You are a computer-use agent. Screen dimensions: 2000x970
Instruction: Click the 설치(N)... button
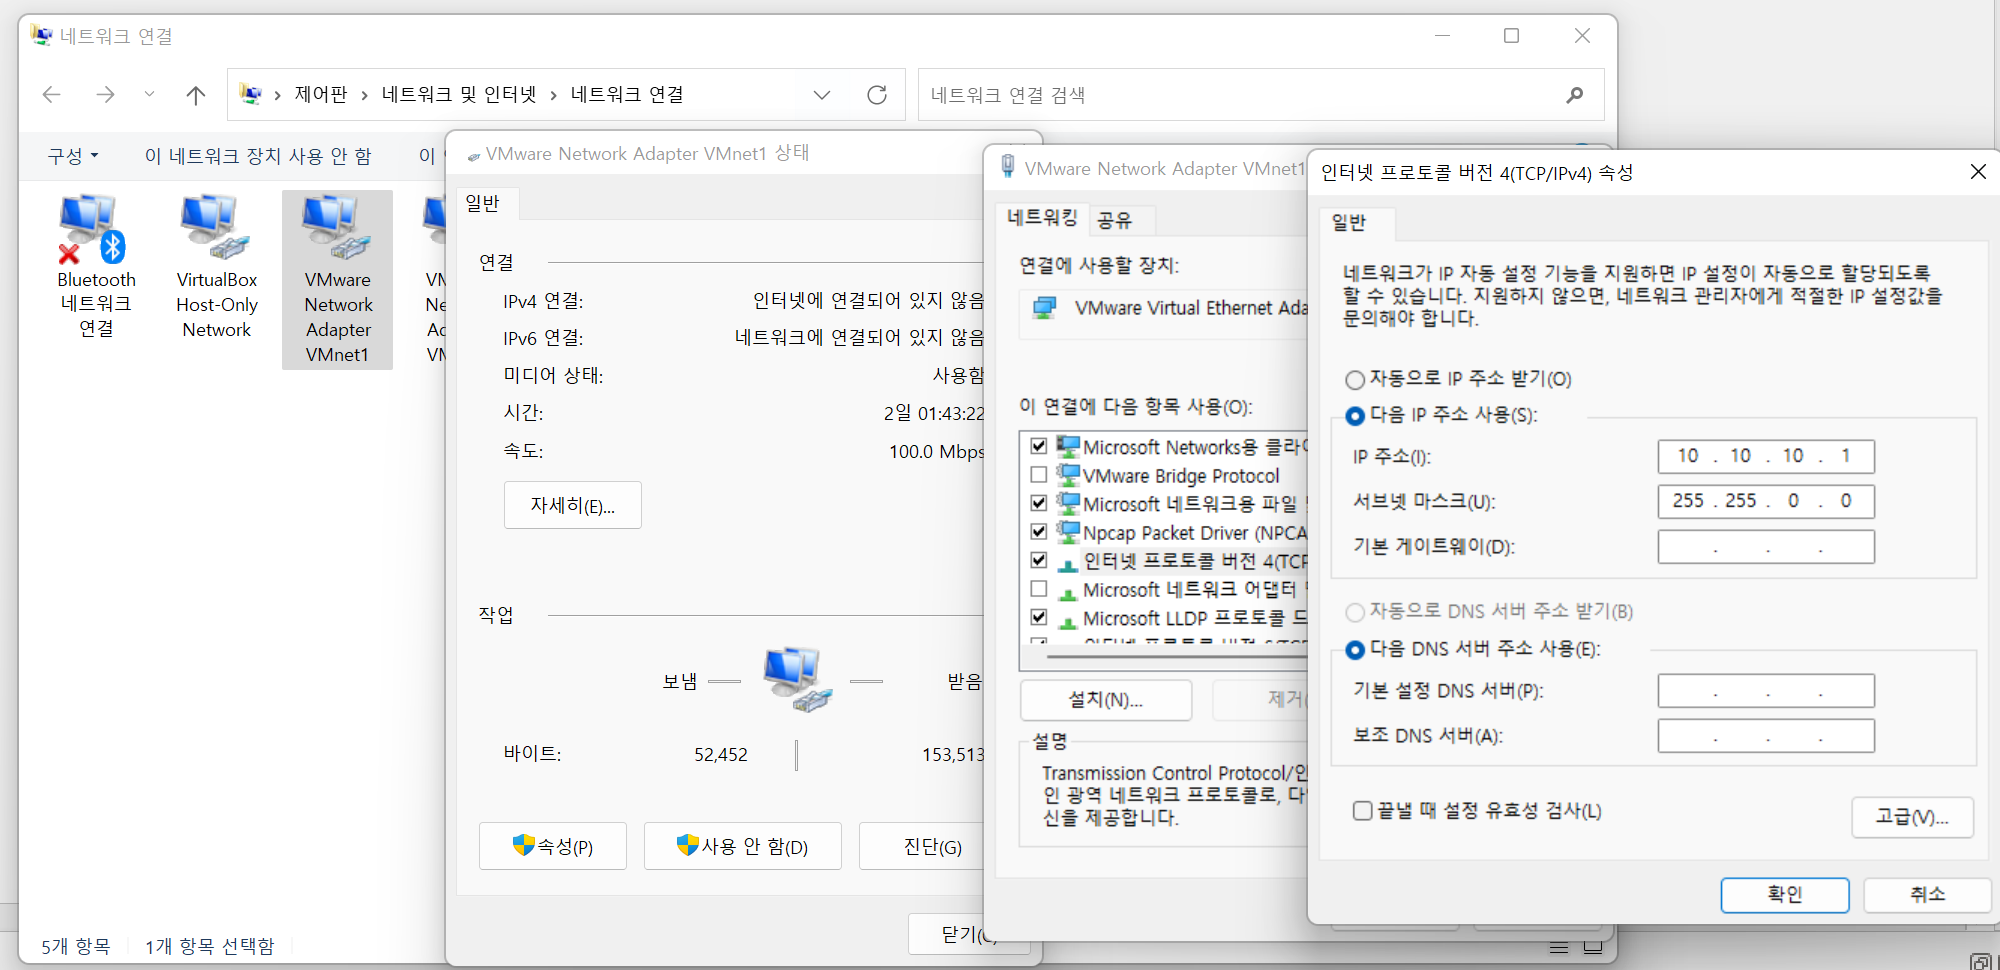(1106, 699)
